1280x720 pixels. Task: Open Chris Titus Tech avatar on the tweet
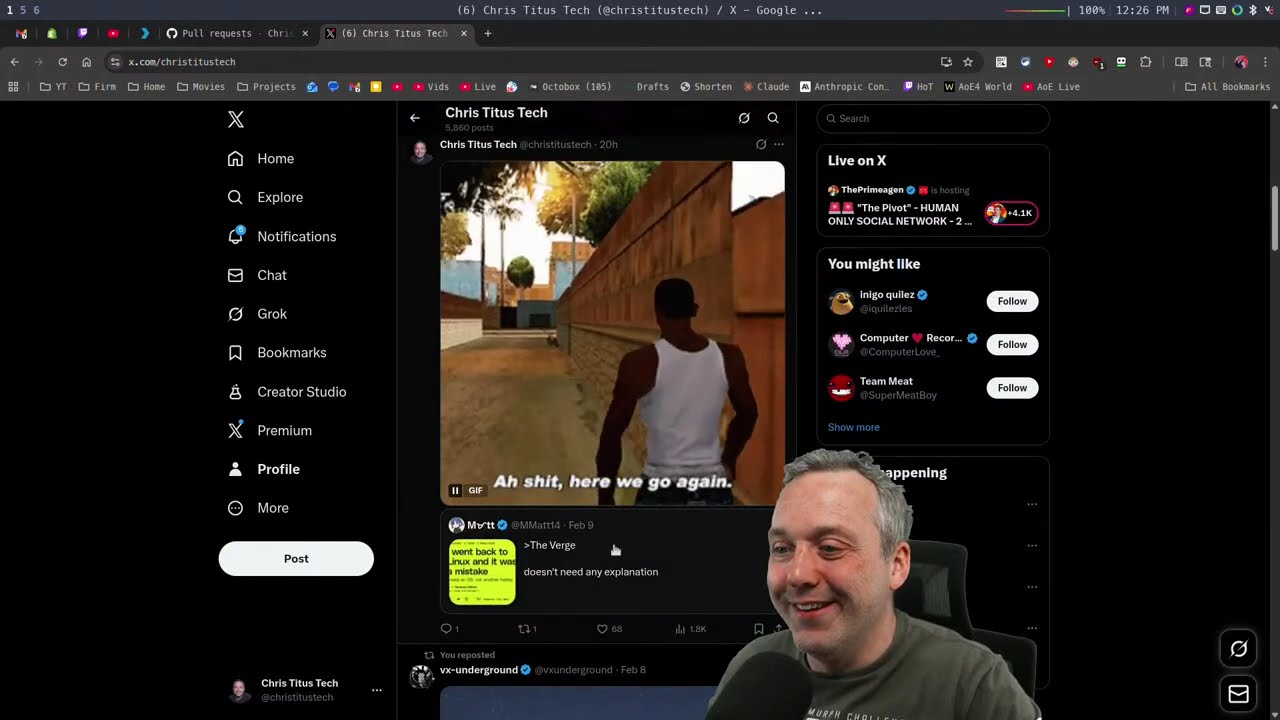[421, 151]
